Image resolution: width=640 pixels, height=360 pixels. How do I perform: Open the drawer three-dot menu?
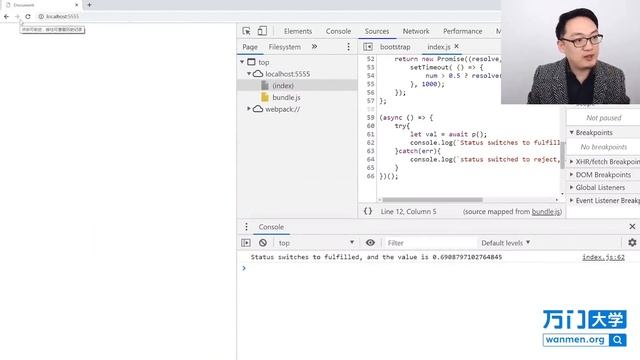(x=246, y=227)
